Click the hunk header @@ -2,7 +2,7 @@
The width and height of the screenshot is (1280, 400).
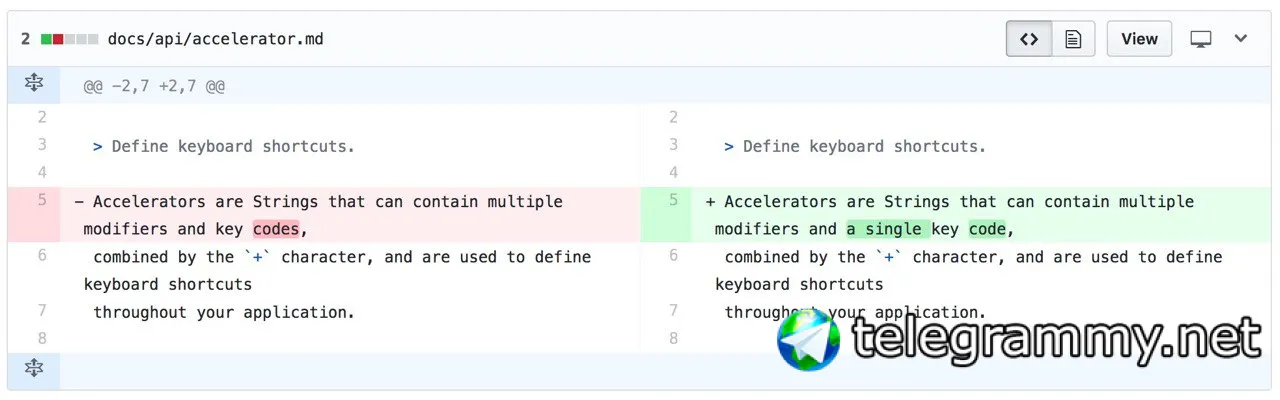pyautogui.click(x=154, y=86)
